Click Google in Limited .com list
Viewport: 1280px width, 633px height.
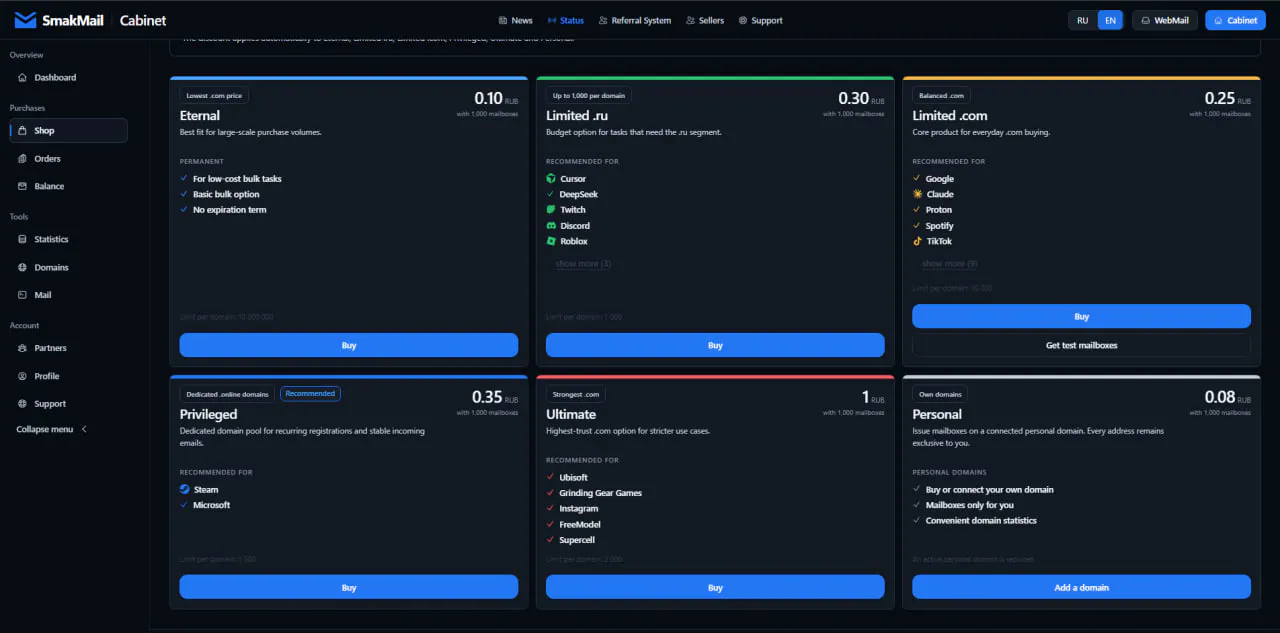coord(940,179)
